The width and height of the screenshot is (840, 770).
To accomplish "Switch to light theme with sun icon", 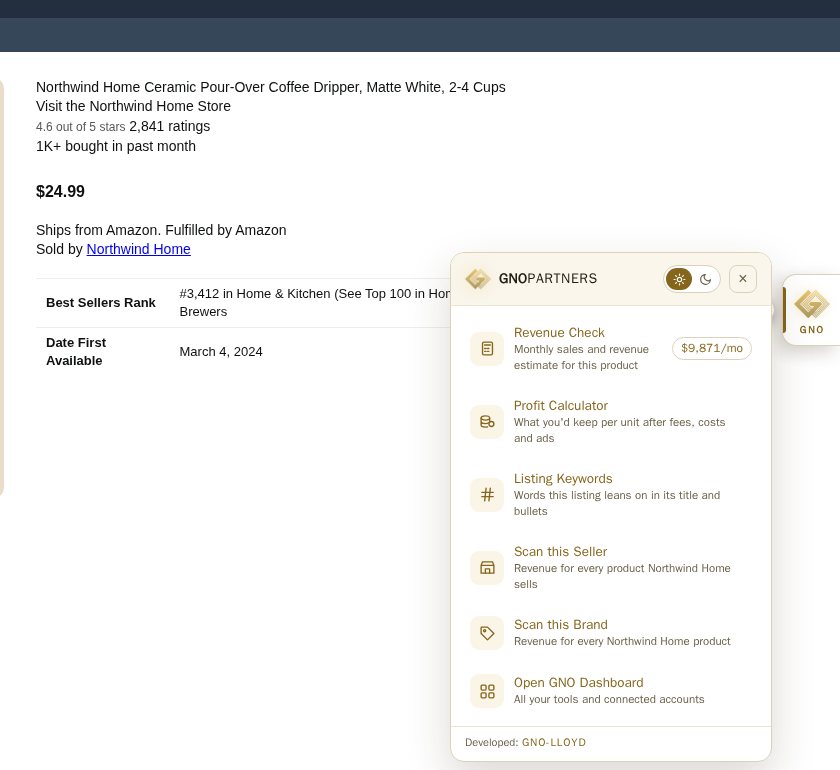I will [x=679, y=279].
